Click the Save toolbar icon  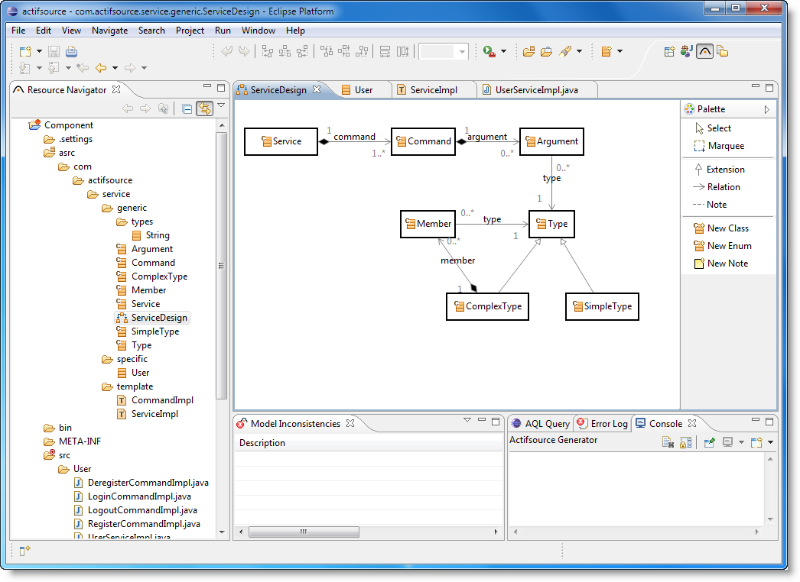pyautogui.click(x=56, y=51)
